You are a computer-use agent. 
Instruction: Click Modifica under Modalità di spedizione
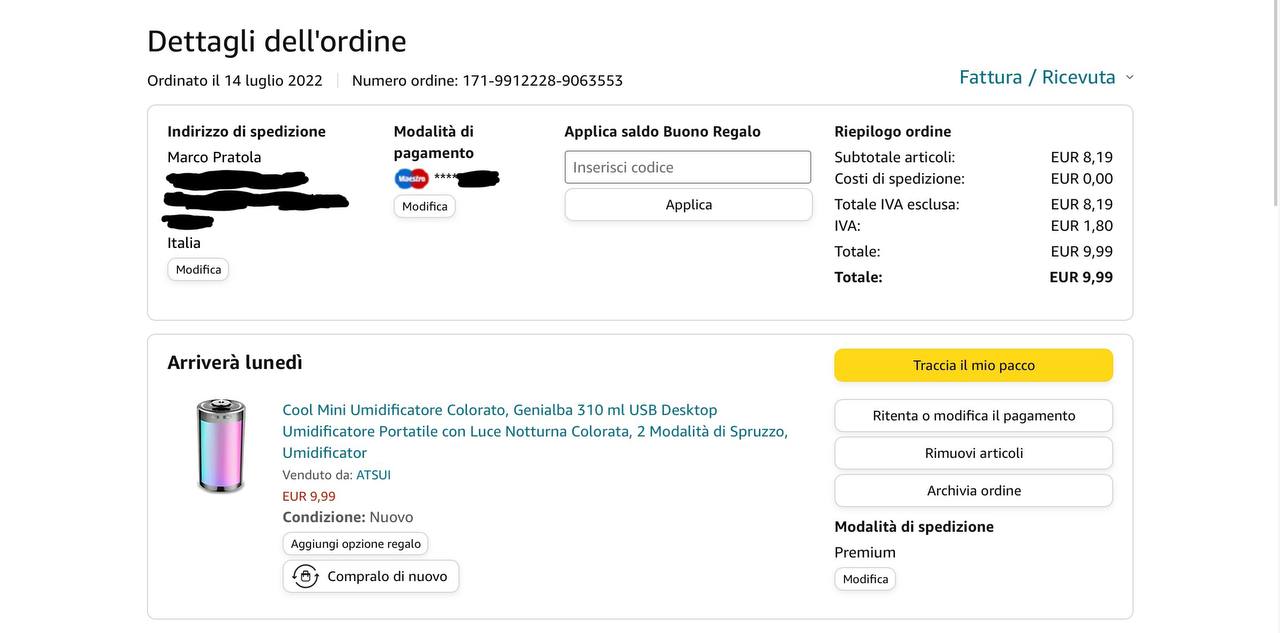pyautogui.click(x=865, y=579)
